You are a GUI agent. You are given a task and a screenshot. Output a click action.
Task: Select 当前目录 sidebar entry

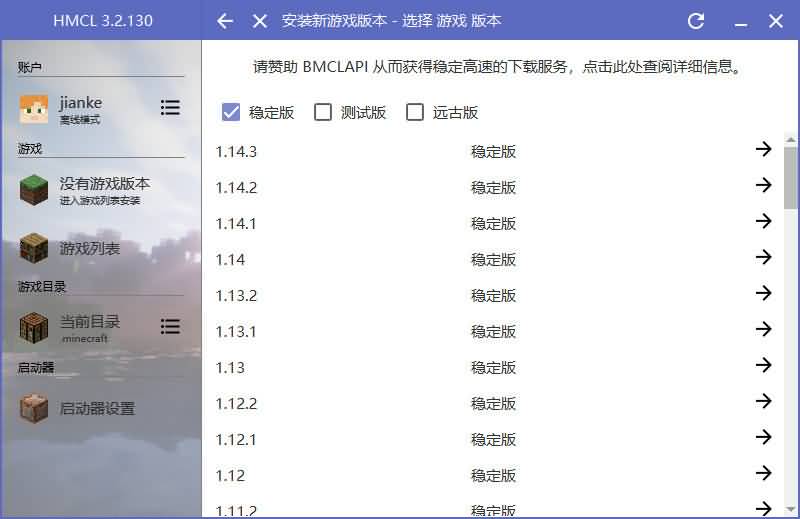point(90,322)
